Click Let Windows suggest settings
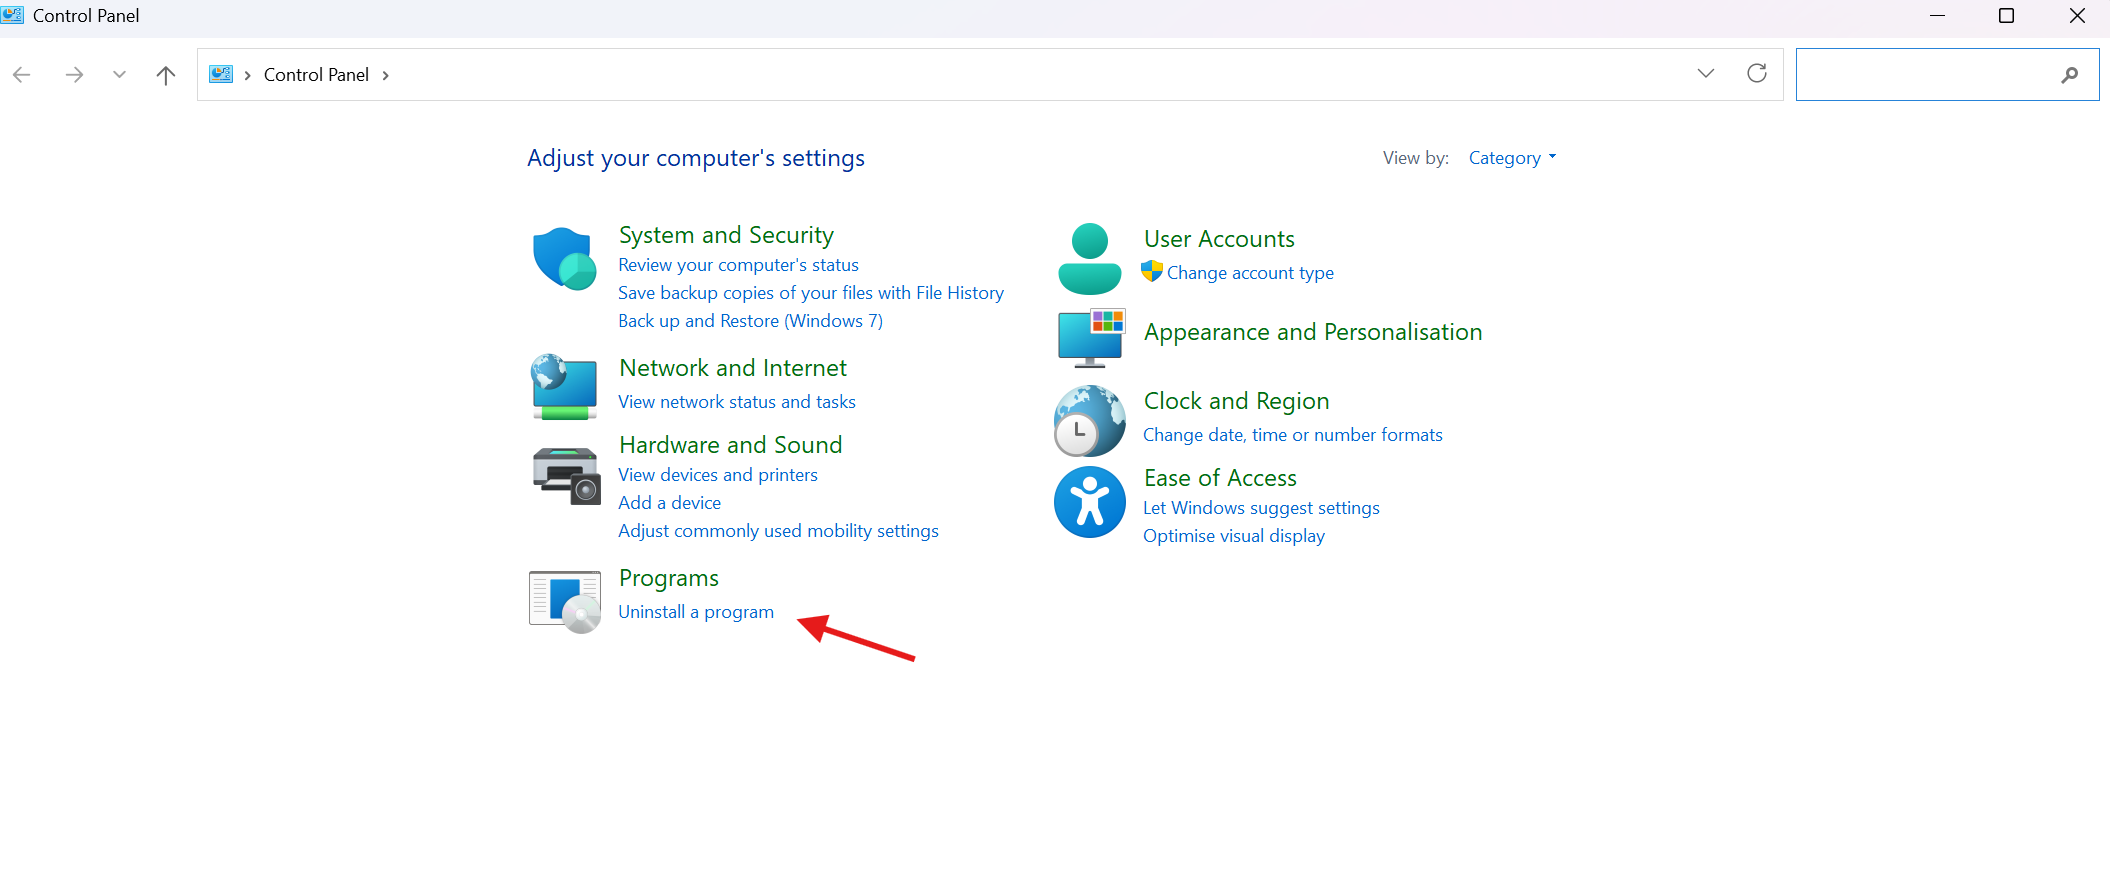Screen dimensions: 2110x876 [x=1261, y=508]
